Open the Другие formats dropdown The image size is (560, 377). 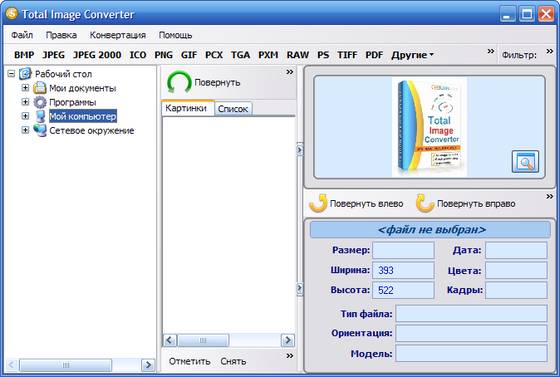tap(412, 55)
